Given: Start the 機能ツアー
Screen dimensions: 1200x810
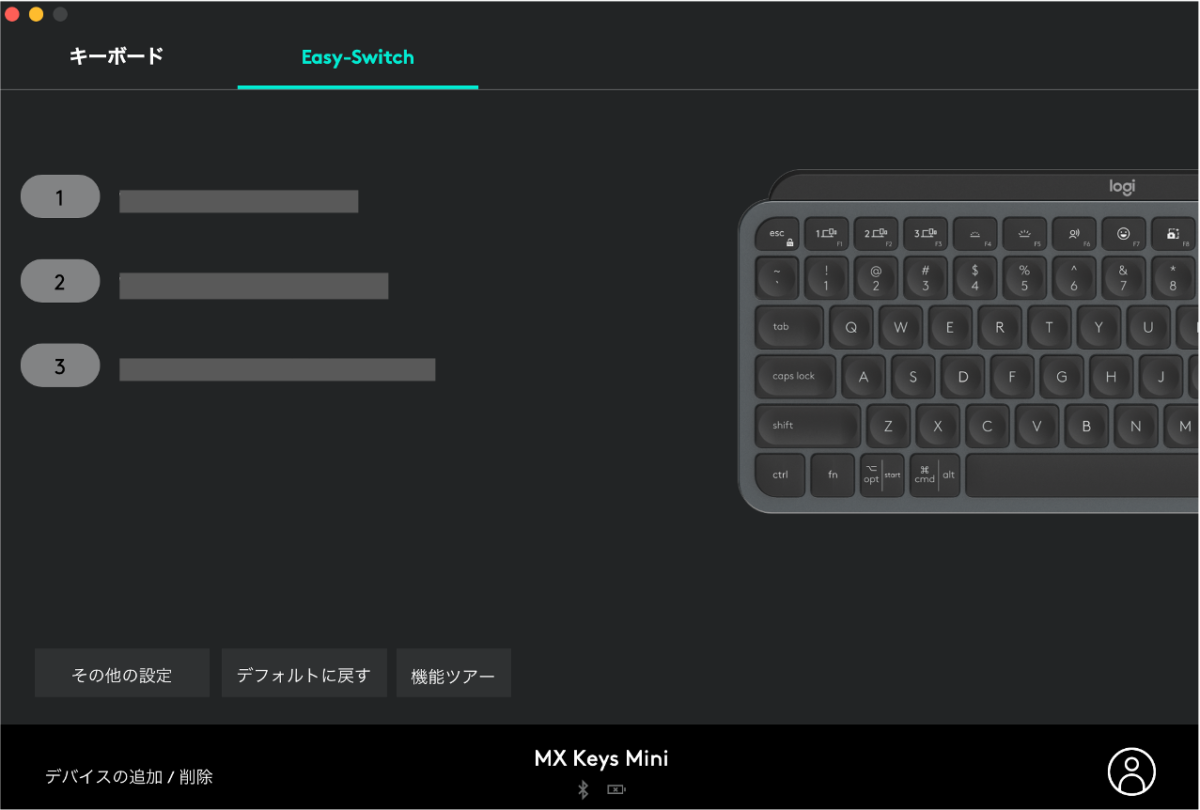Looking at the screenshot, I should coord(453,674).
